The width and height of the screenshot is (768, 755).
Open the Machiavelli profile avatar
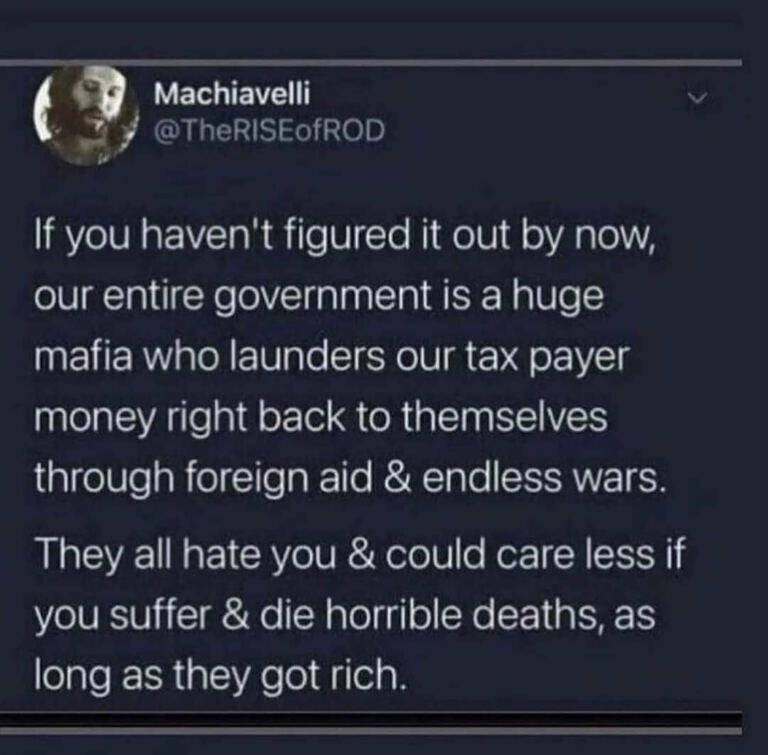[87, 115]
